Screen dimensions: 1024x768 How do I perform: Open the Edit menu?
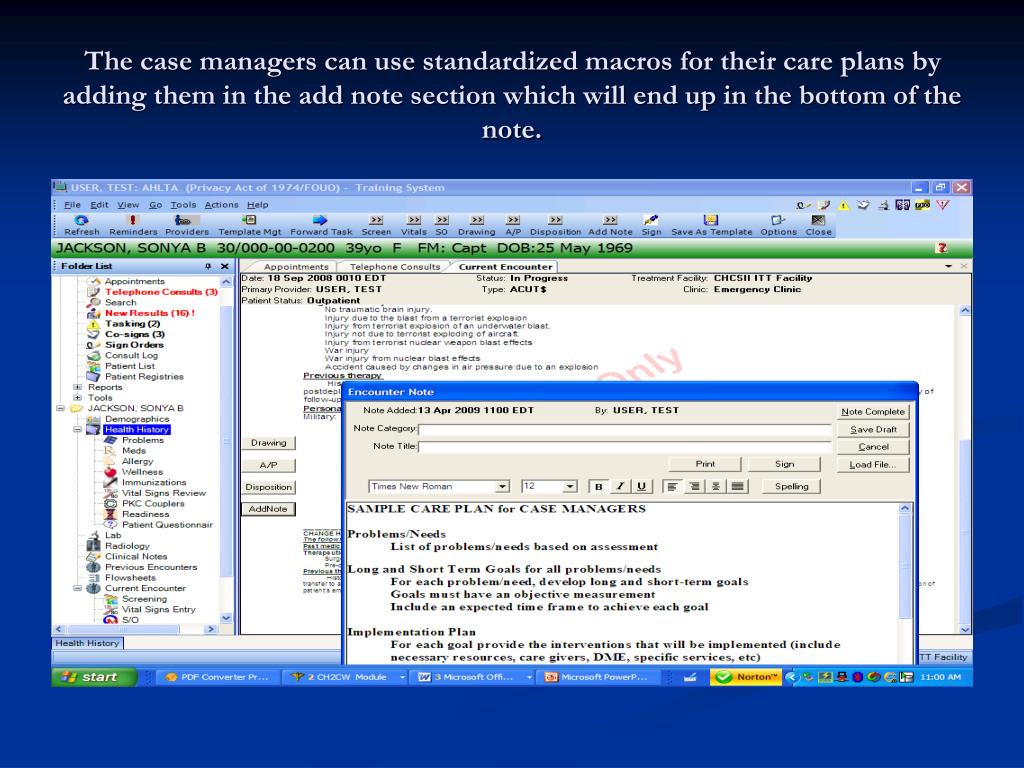tap(99, 204)
